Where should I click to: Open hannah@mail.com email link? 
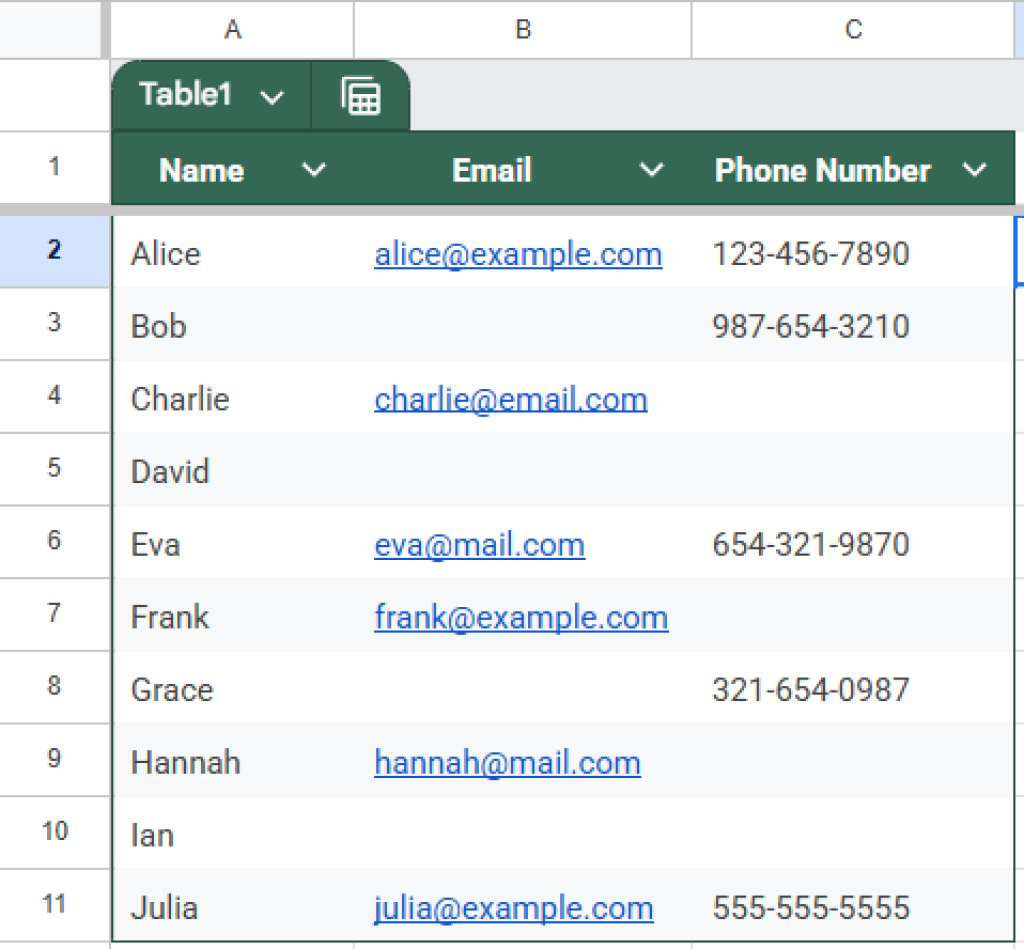pyautogui.click(x=507, y=762)
